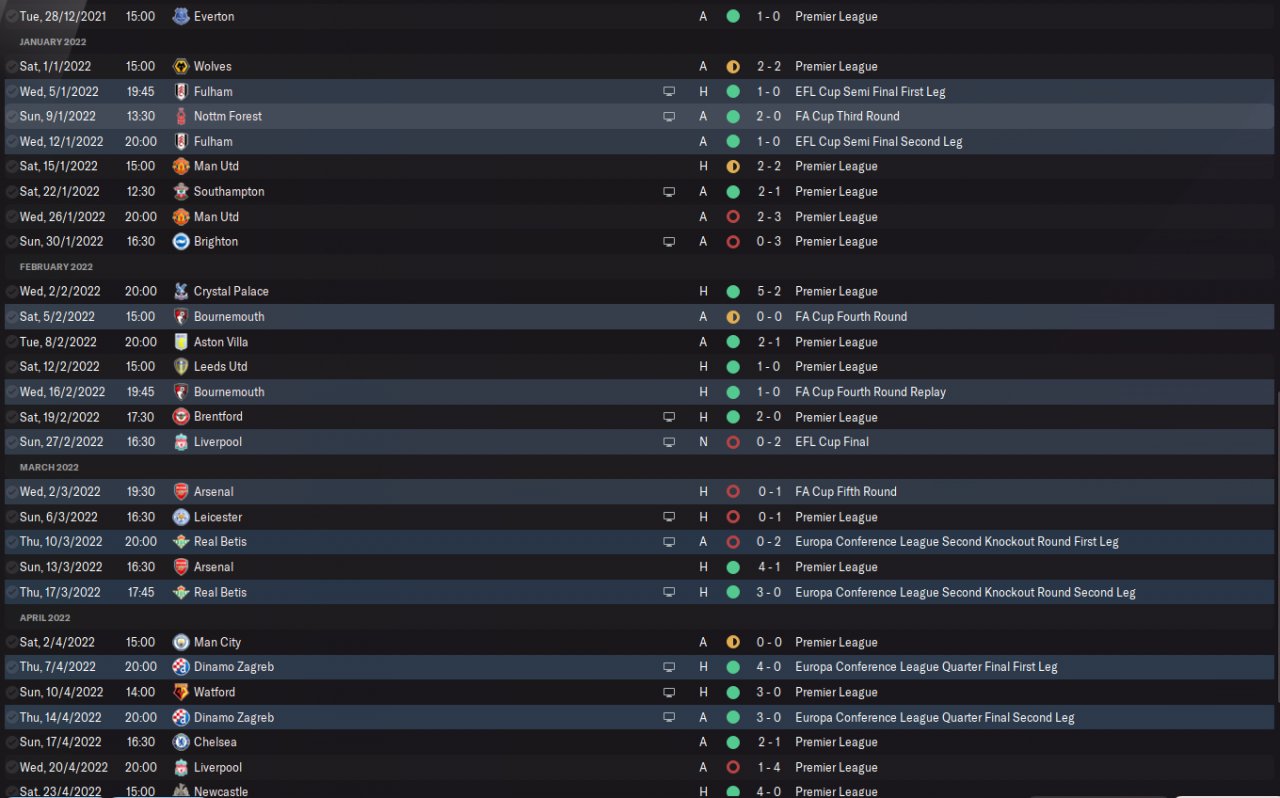Screen dimensions: 1280x798
Task: Open the EFL Cup Final competition link
Action: click(x=832, y=441)
